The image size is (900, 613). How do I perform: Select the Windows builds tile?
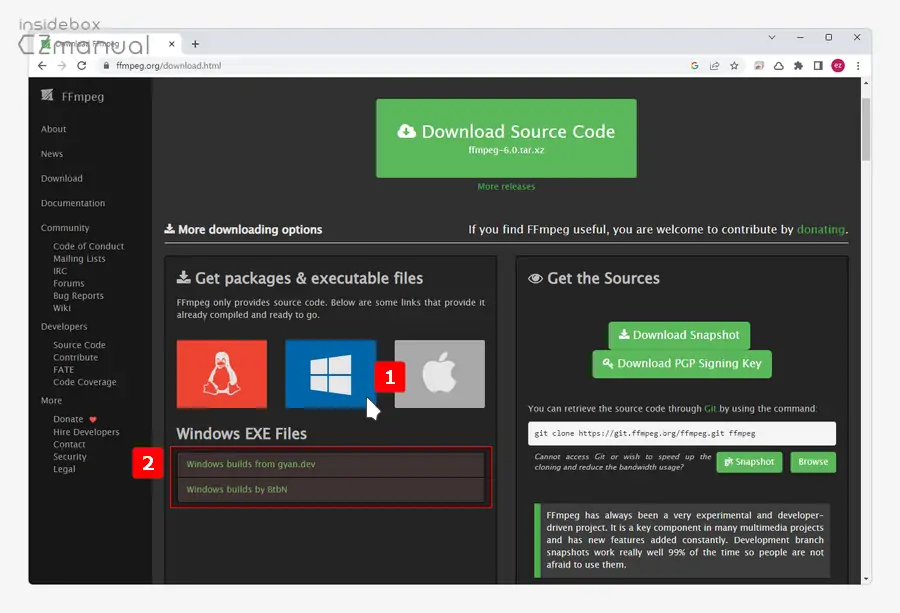[331, 374]
